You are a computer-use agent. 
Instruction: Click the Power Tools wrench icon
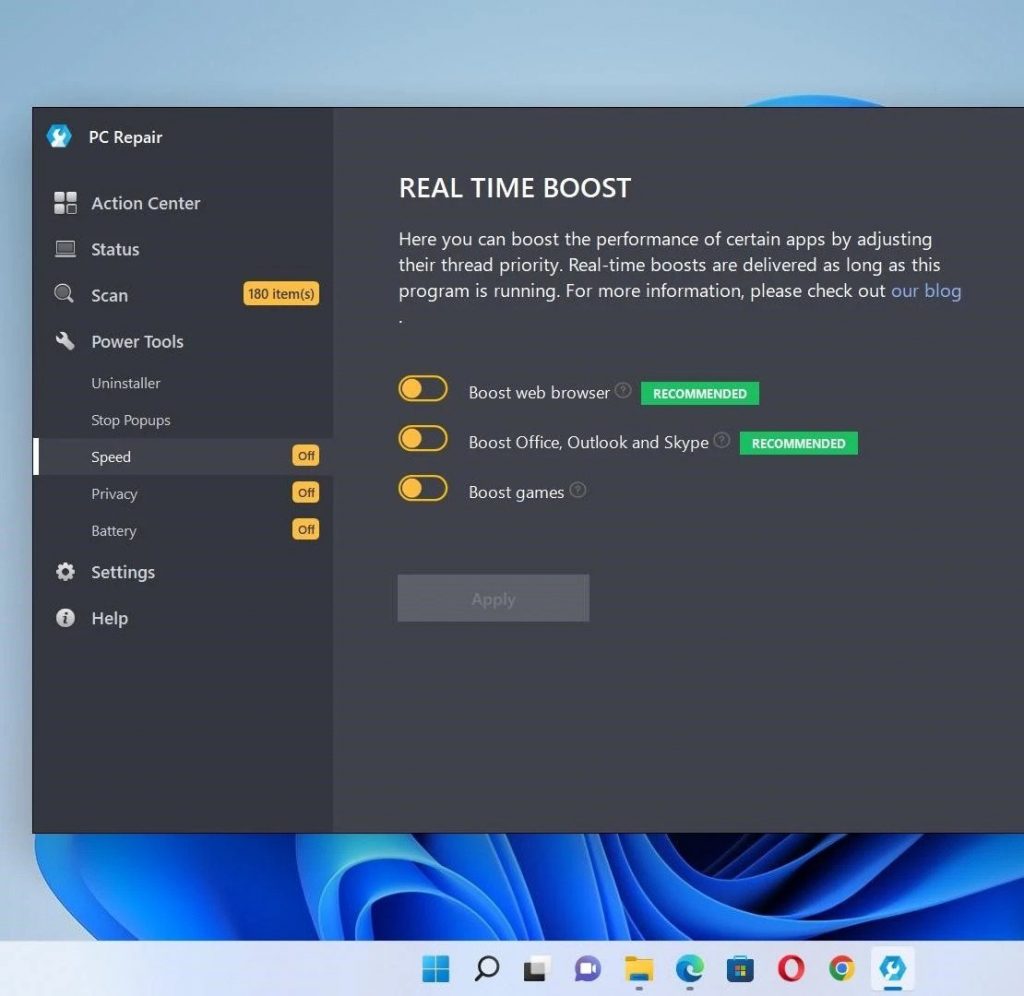click(x=65, y=341)
